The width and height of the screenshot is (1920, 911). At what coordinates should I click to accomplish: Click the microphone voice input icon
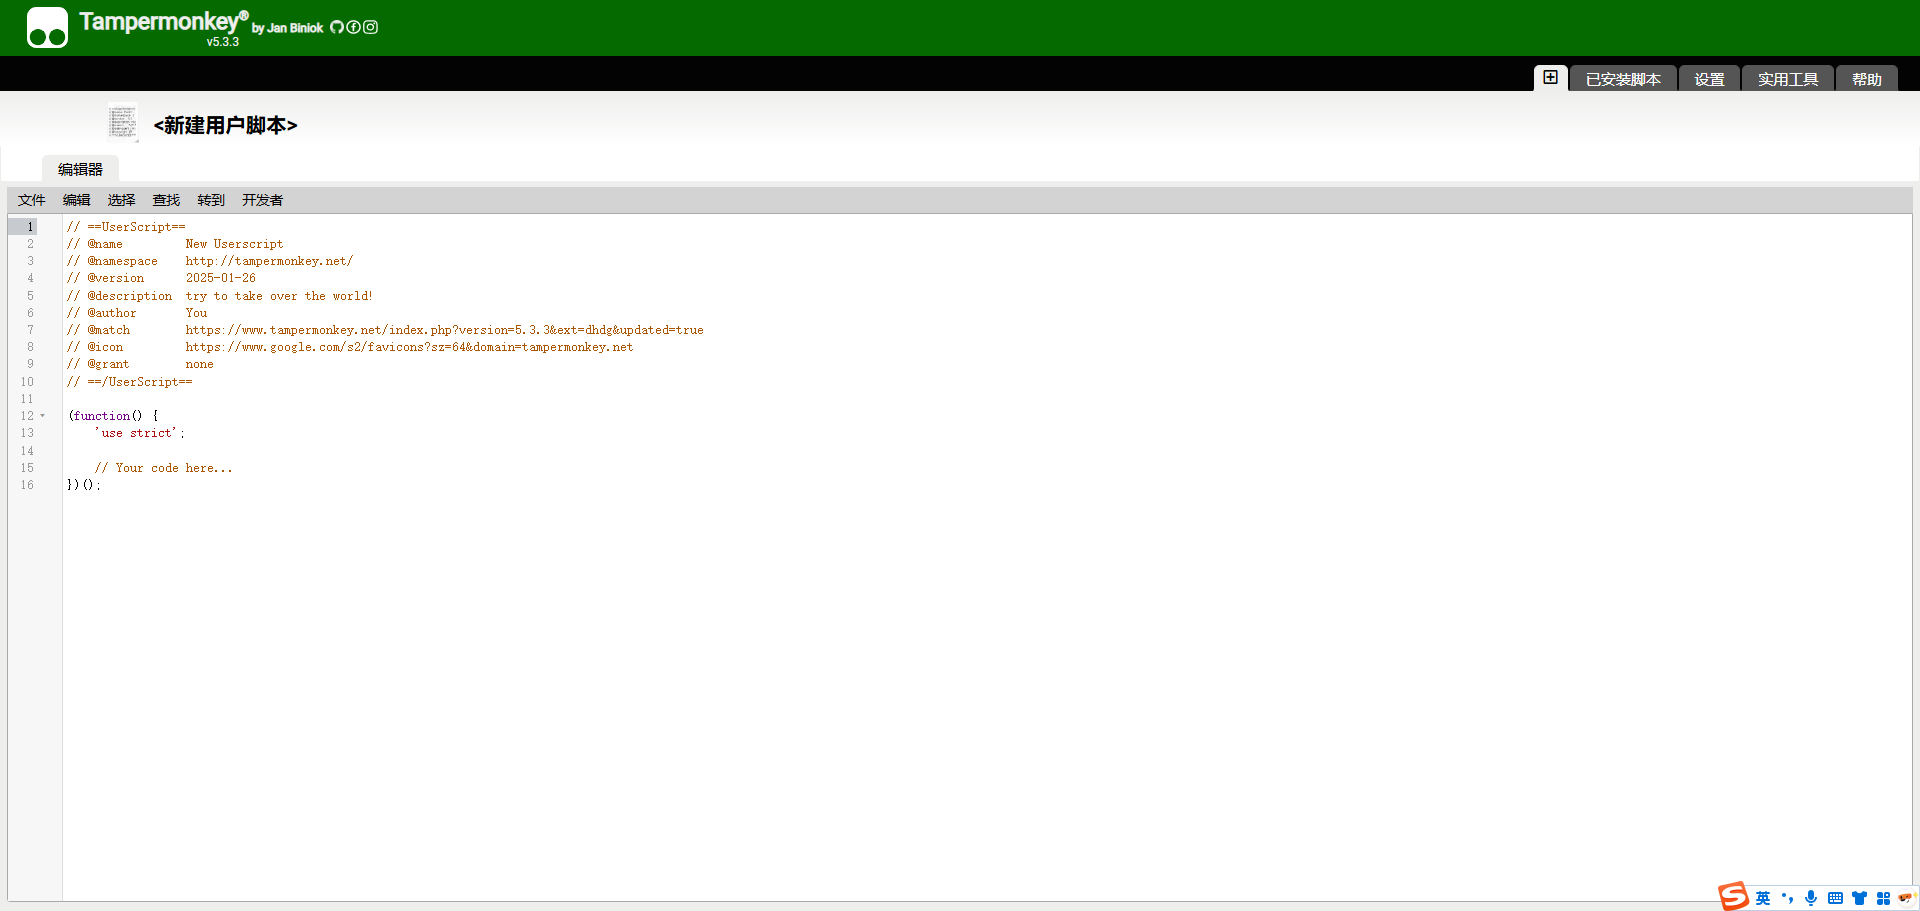pyautogui.click(x=1811, y=898)
